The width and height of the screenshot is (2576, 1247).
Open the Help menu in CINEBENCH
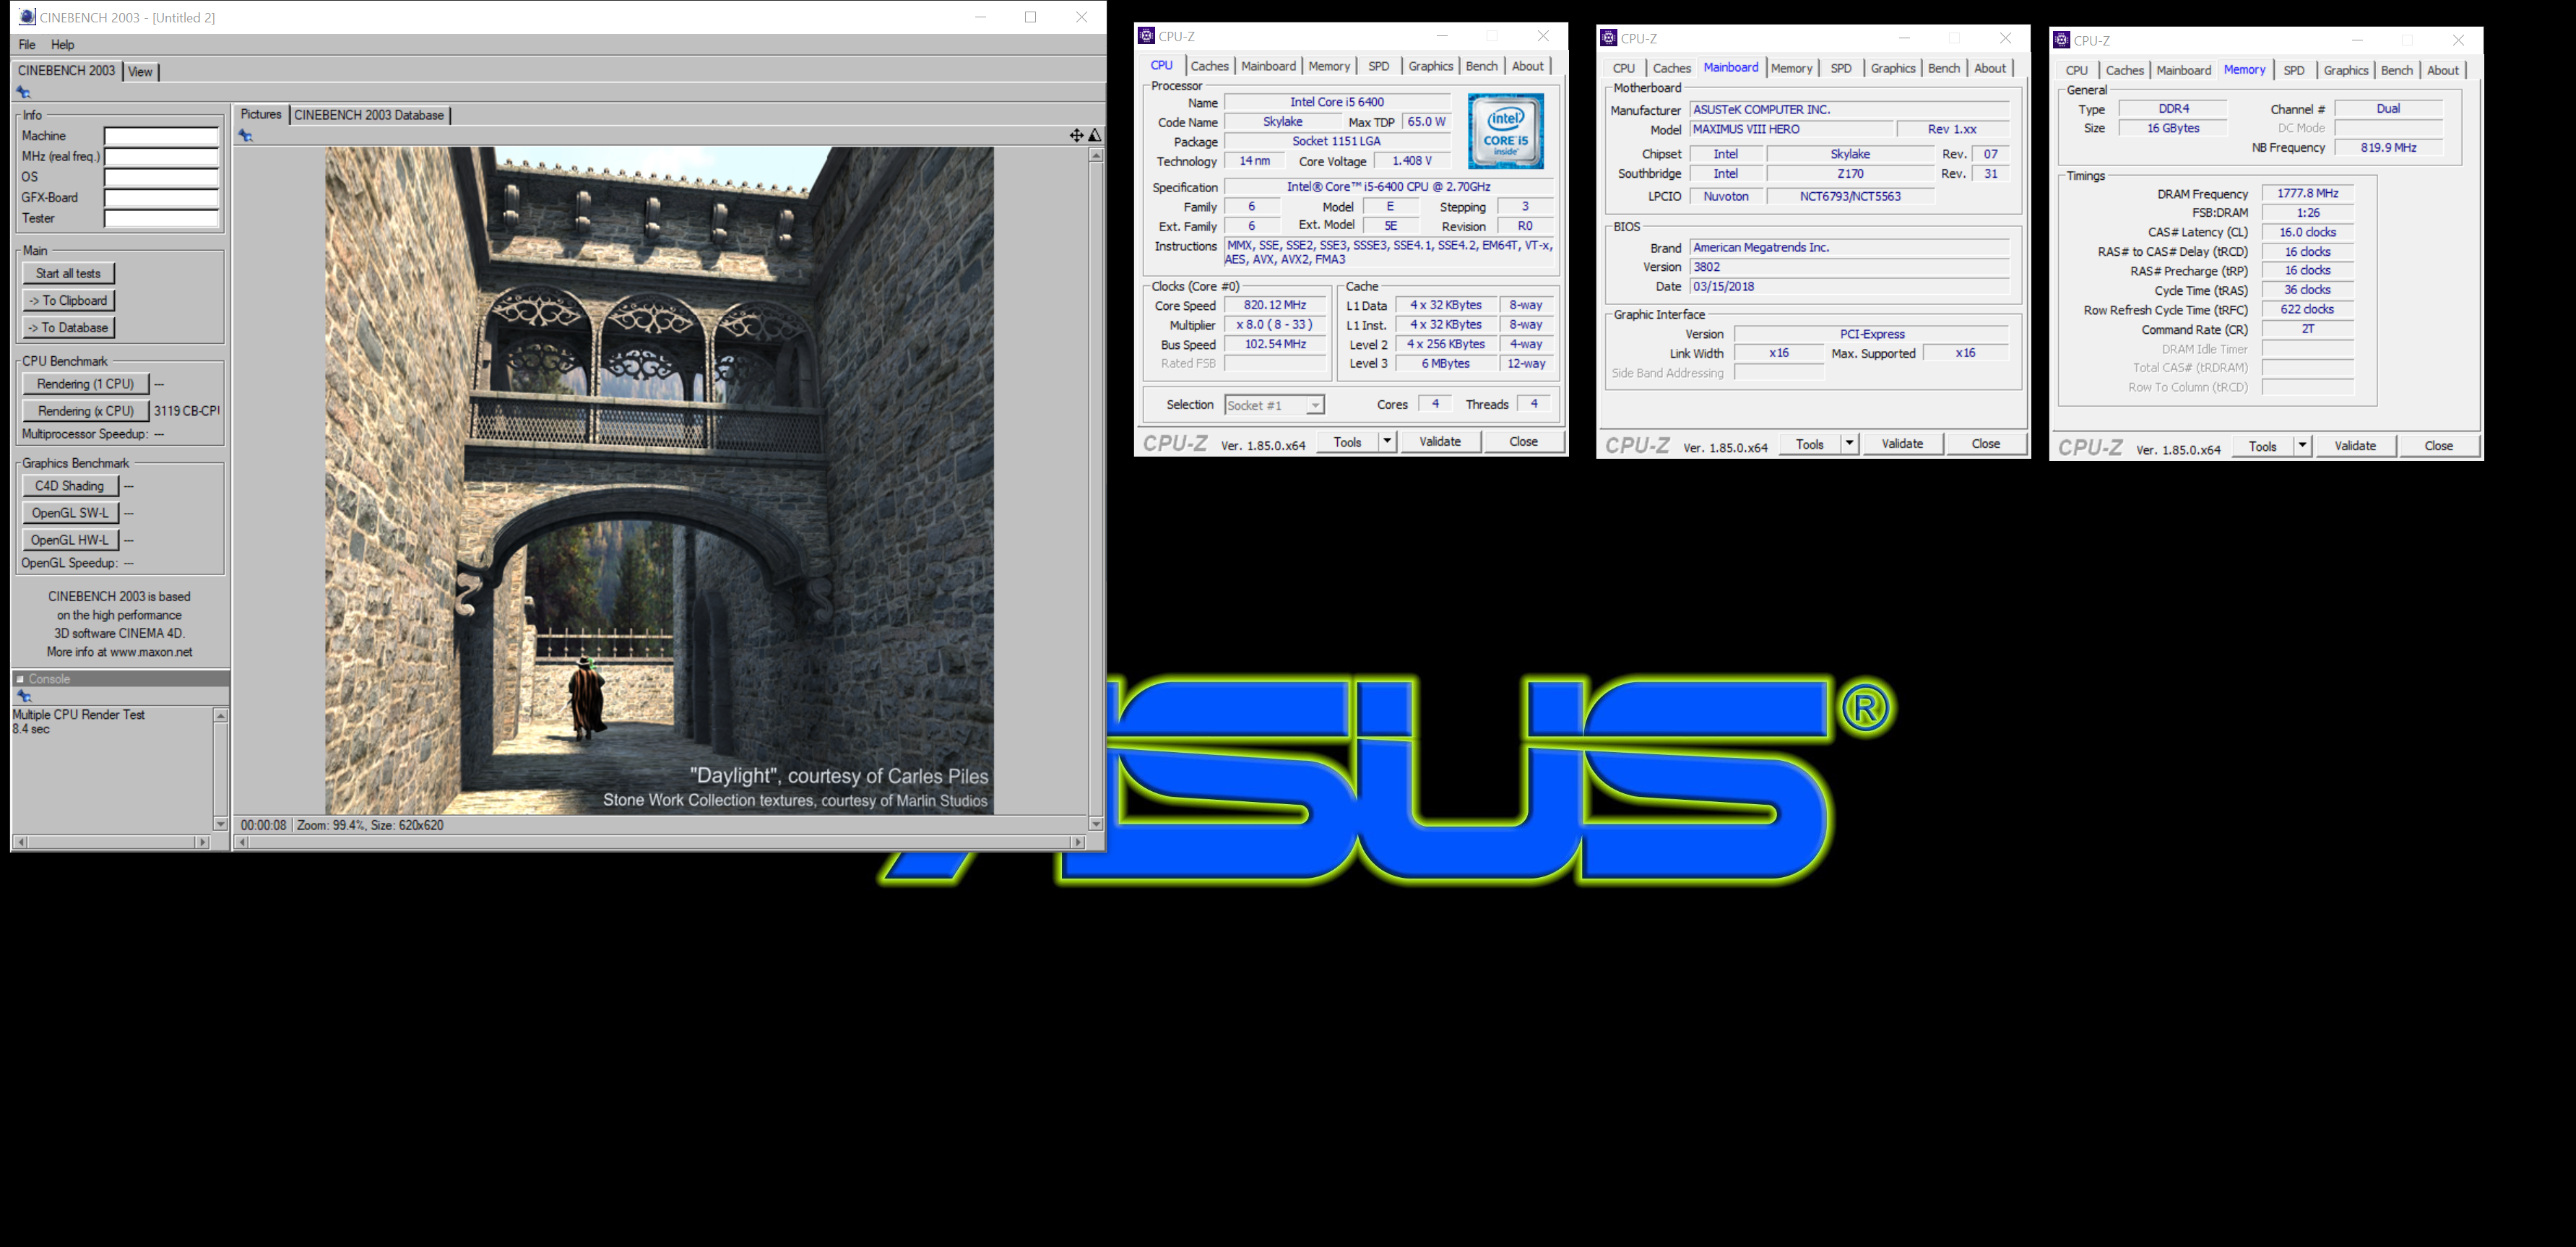[63, 45]
